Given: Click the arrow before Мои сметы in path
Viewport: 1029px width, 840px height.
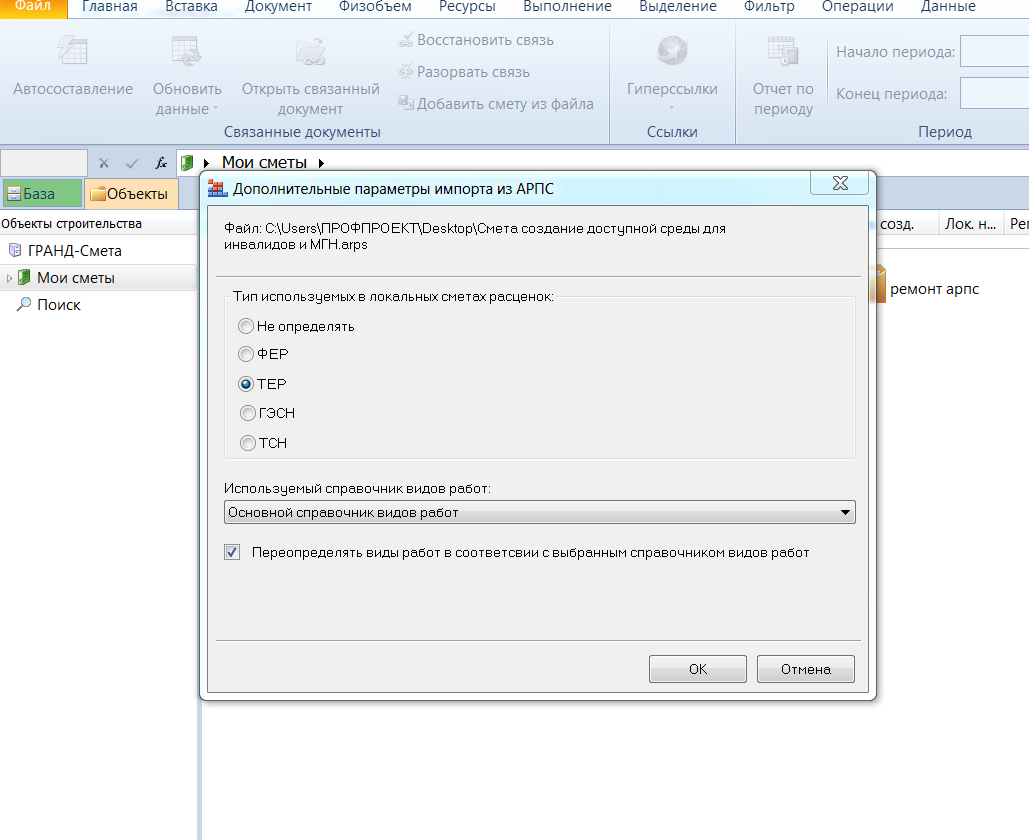Looking at the screenshot, I should pyautogui.click(x=206, y=163).
